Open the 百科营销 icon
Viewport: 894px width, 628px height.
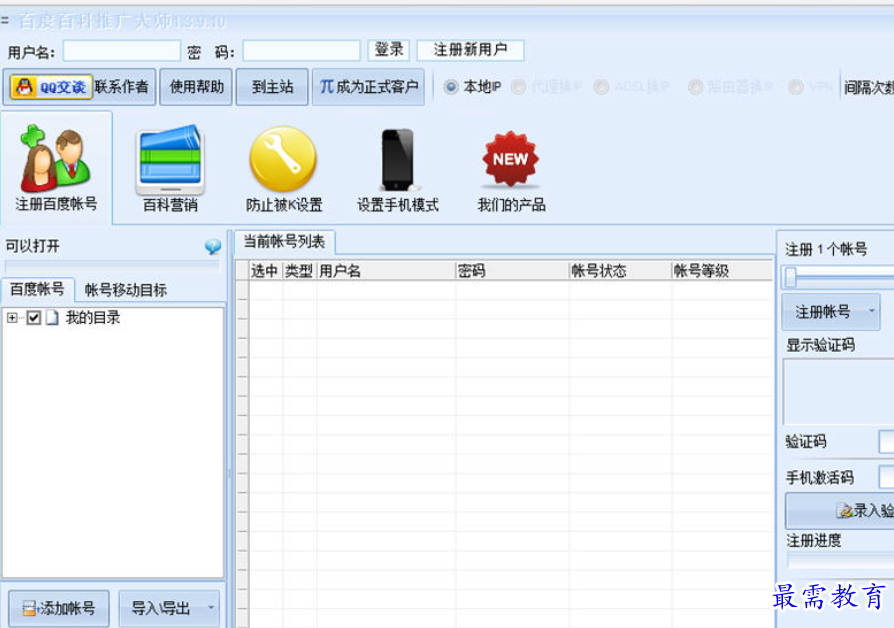(170, 168)
